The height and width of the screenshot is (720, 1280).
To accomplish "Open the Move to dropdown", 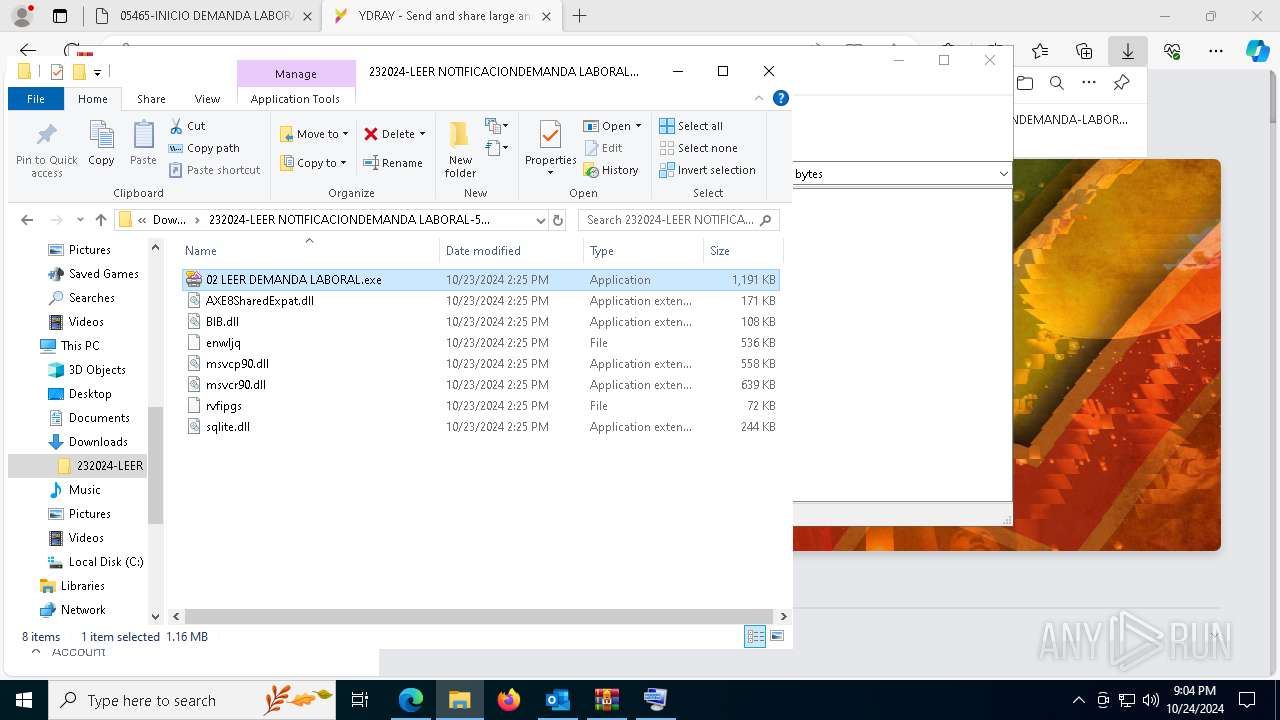I will [x=314, y=134].
